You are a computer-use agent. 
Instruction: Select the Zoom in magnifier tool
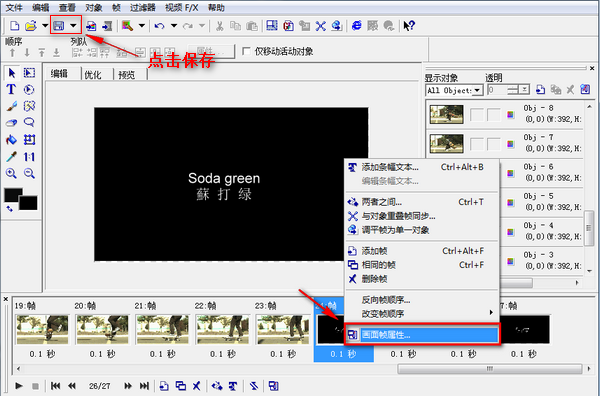click(x=11, y=173)
